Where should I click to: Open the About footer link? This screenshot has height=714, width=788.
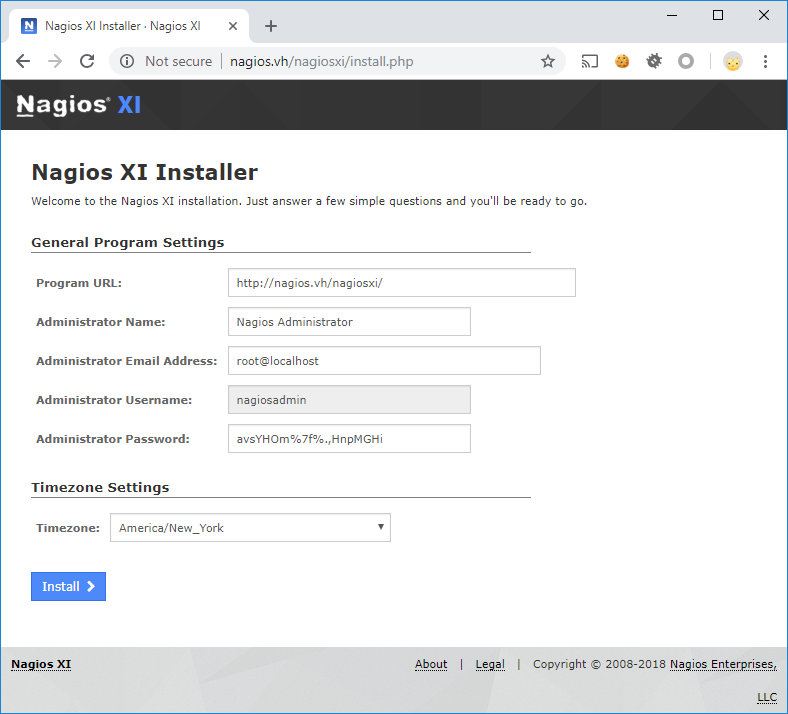pyautogui.click(x=431, y=664)
